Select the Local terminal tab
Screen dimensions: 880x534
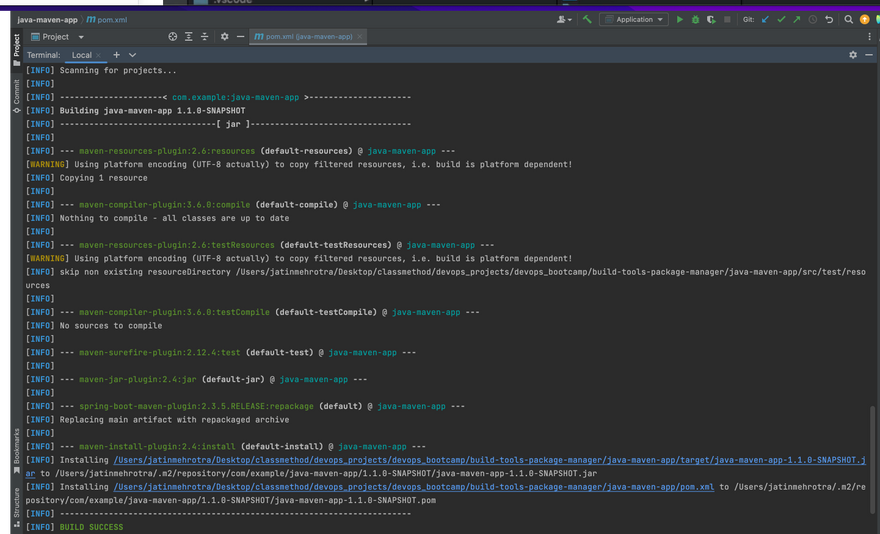click(82, 55)
